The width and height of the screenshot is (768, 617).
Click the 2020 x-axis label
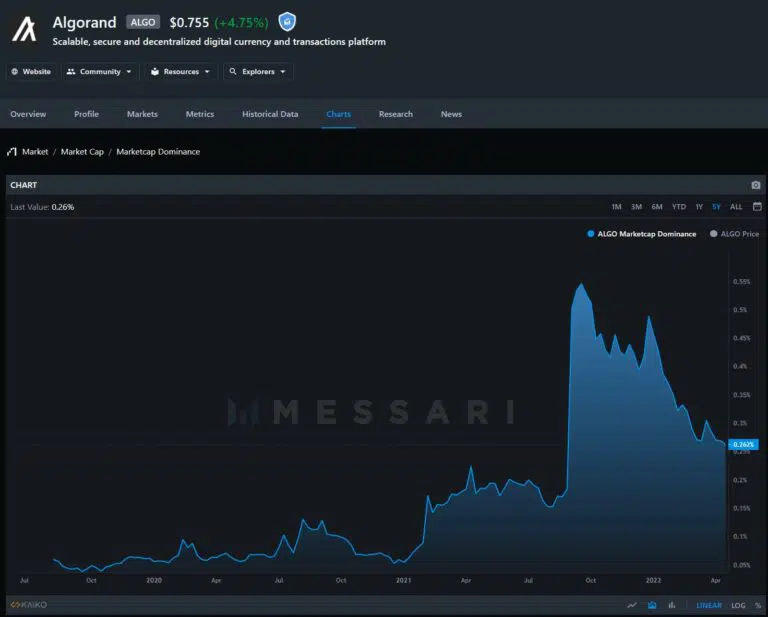click(154, 580)
